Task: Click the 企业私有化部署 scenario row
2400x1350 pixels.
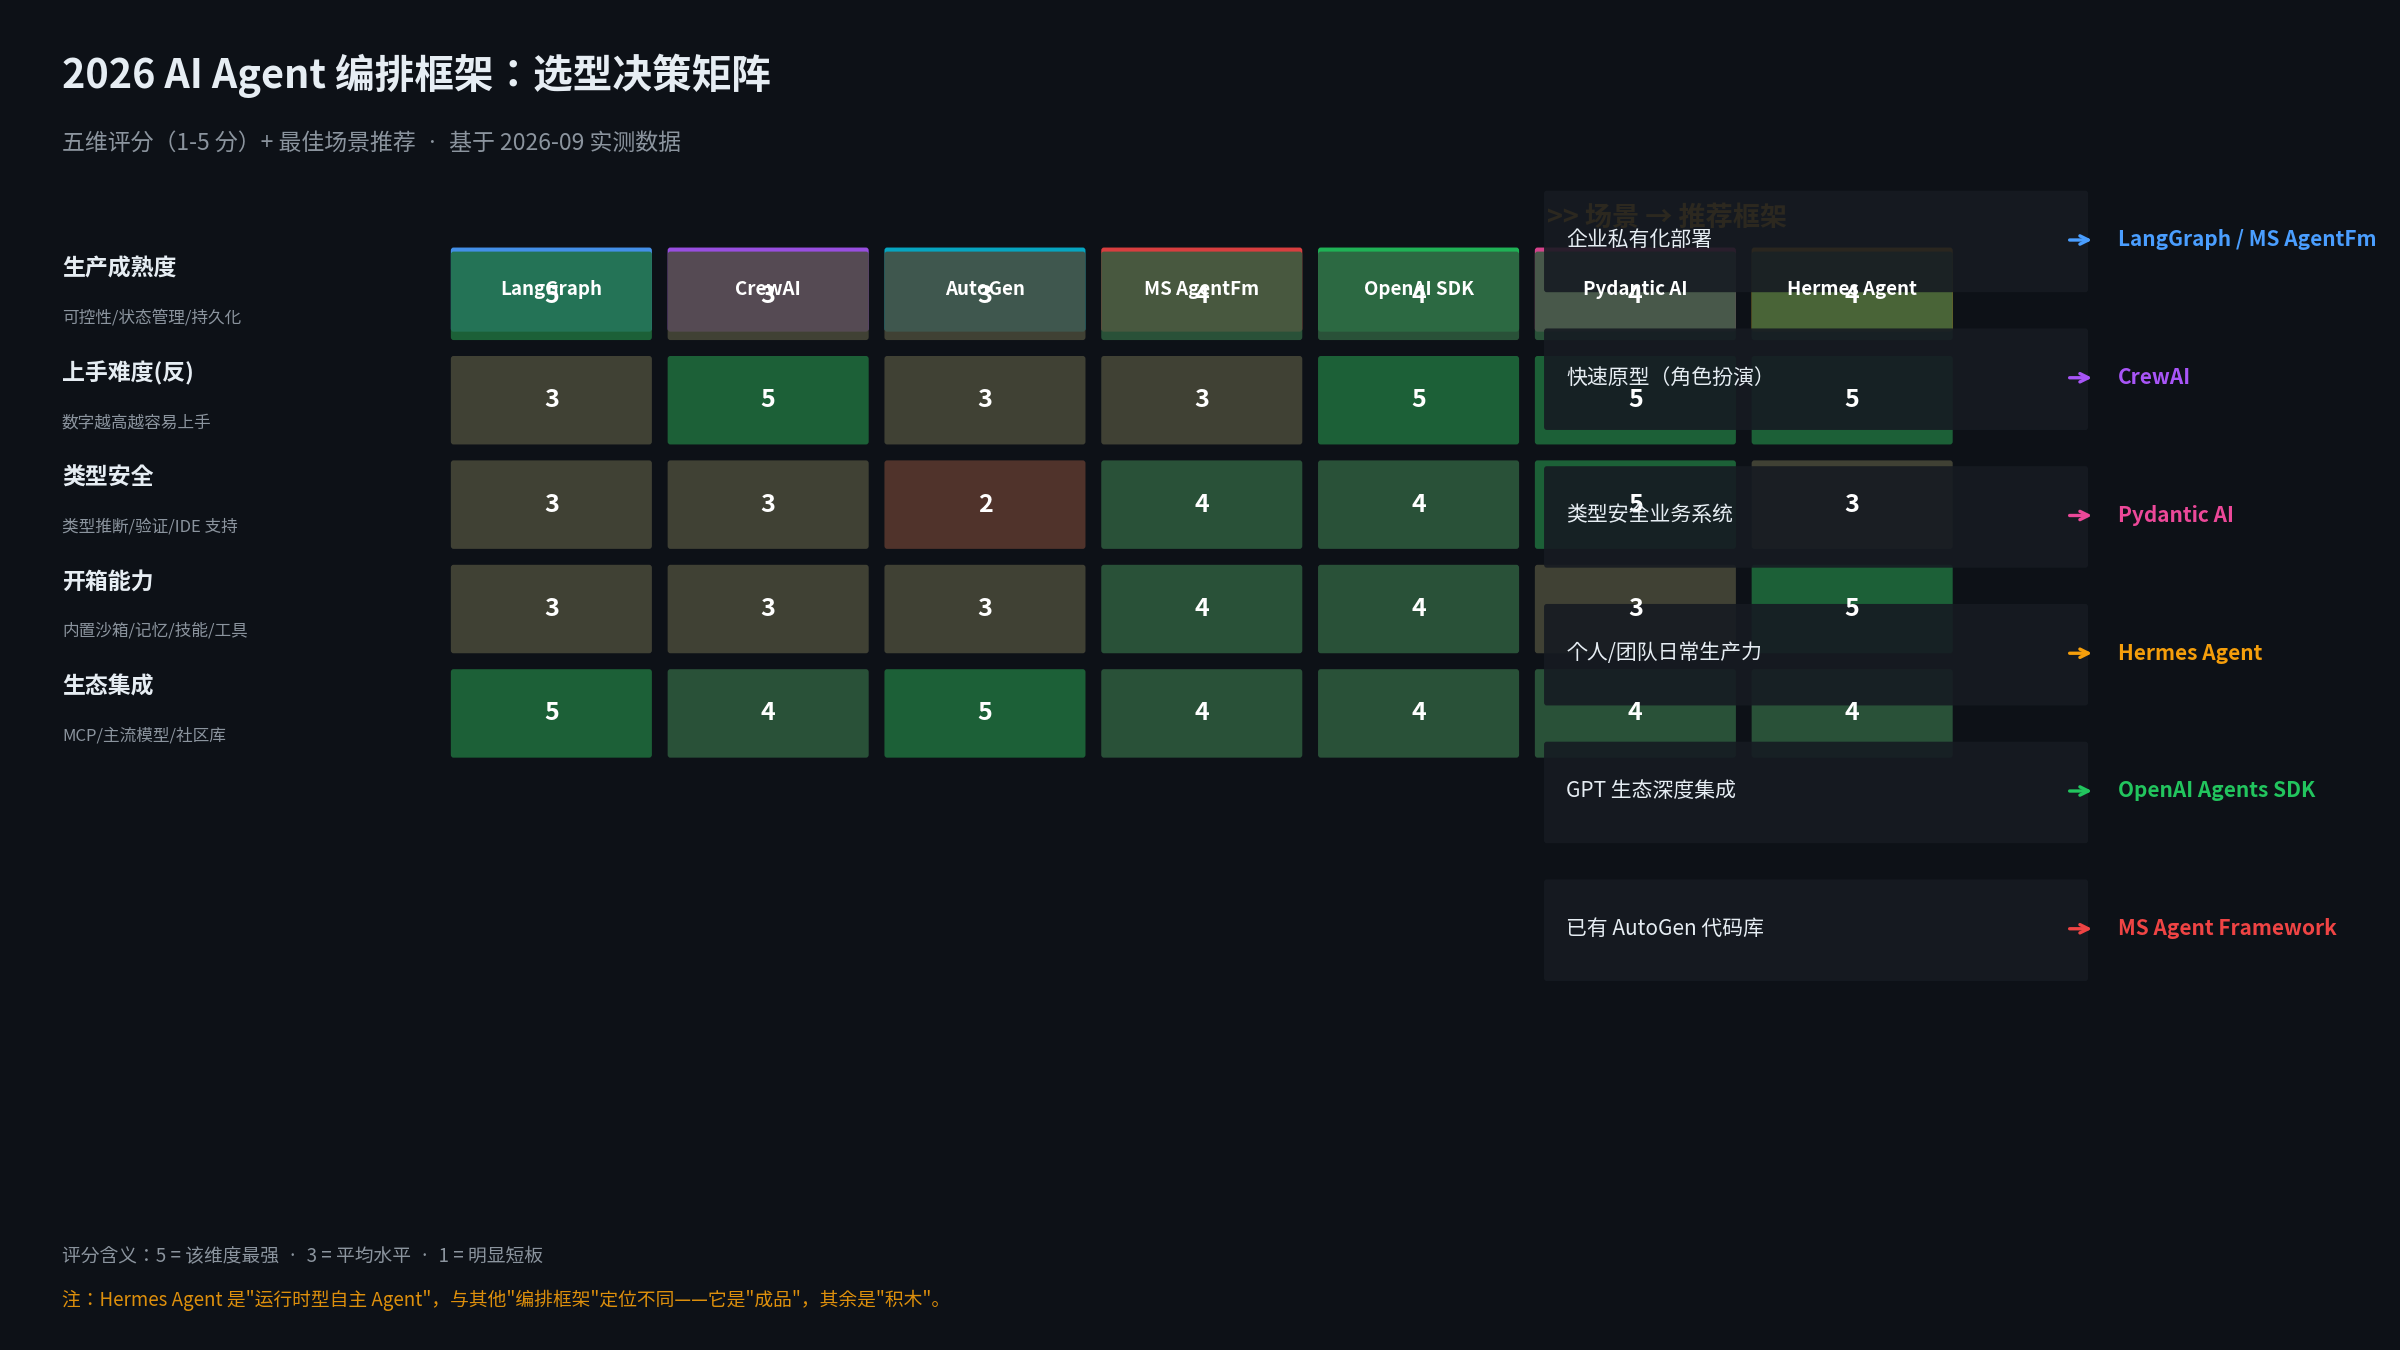Action: [x=1816, y=241]
